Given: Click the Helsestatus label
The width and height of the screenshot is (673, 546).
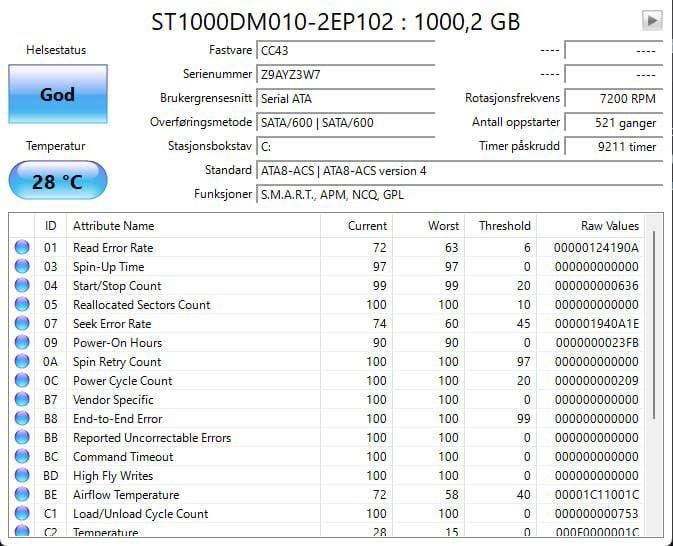Looking at the screenshot, I should coord(56,50).
